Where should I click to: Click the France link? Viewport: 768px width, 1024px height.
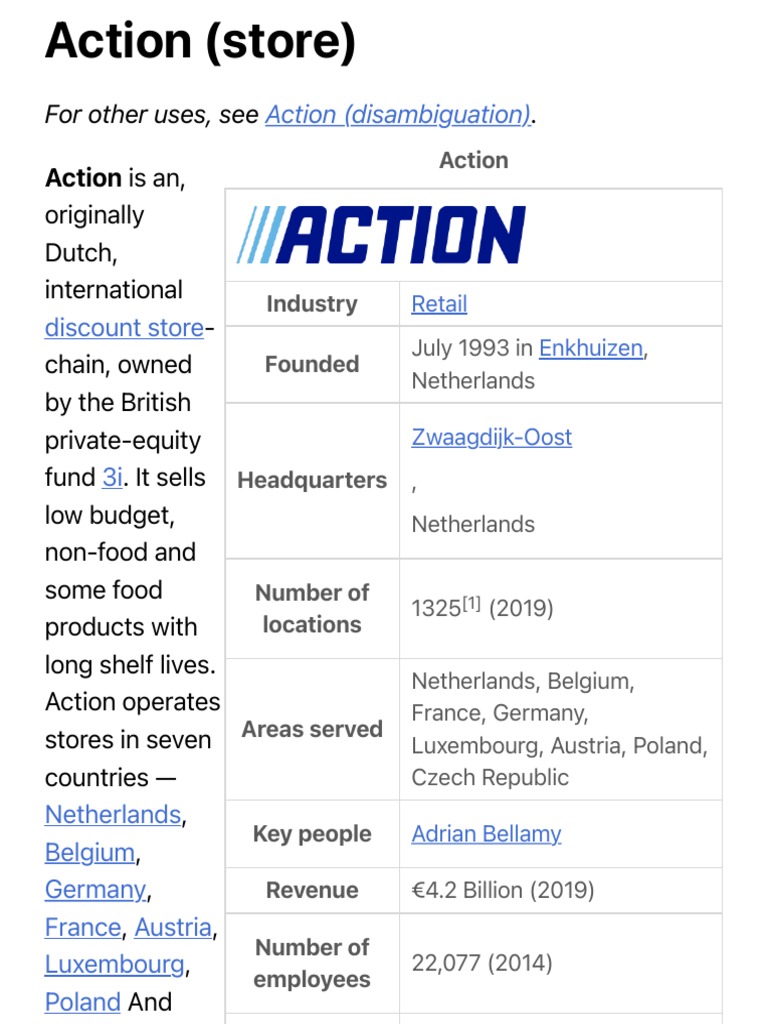83,928
